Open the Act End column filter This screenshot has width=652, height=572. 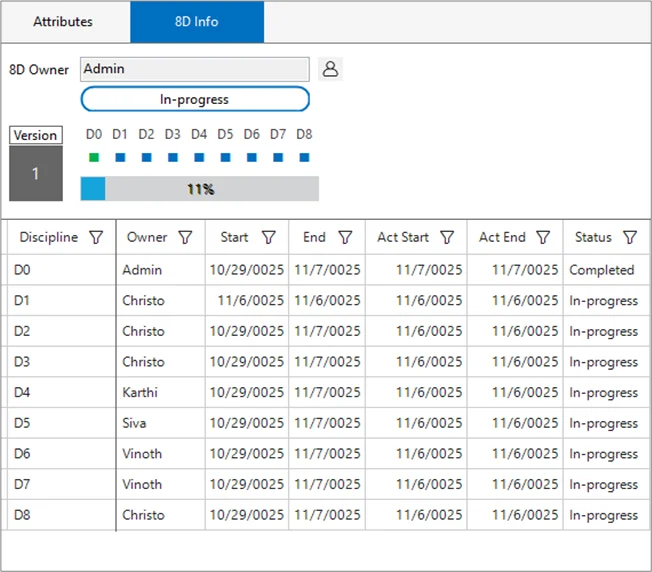pos(543,238)
